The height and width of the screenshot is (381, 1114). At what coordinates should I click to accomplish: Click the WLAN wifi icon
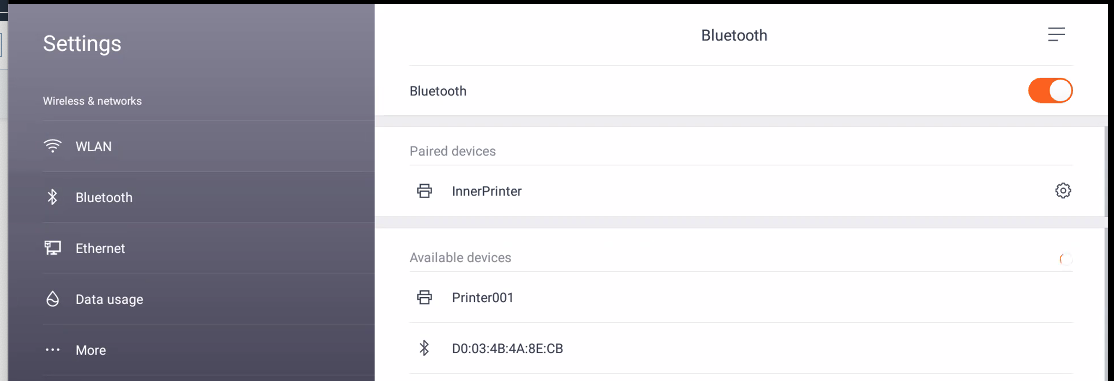(x=52, y=146)
